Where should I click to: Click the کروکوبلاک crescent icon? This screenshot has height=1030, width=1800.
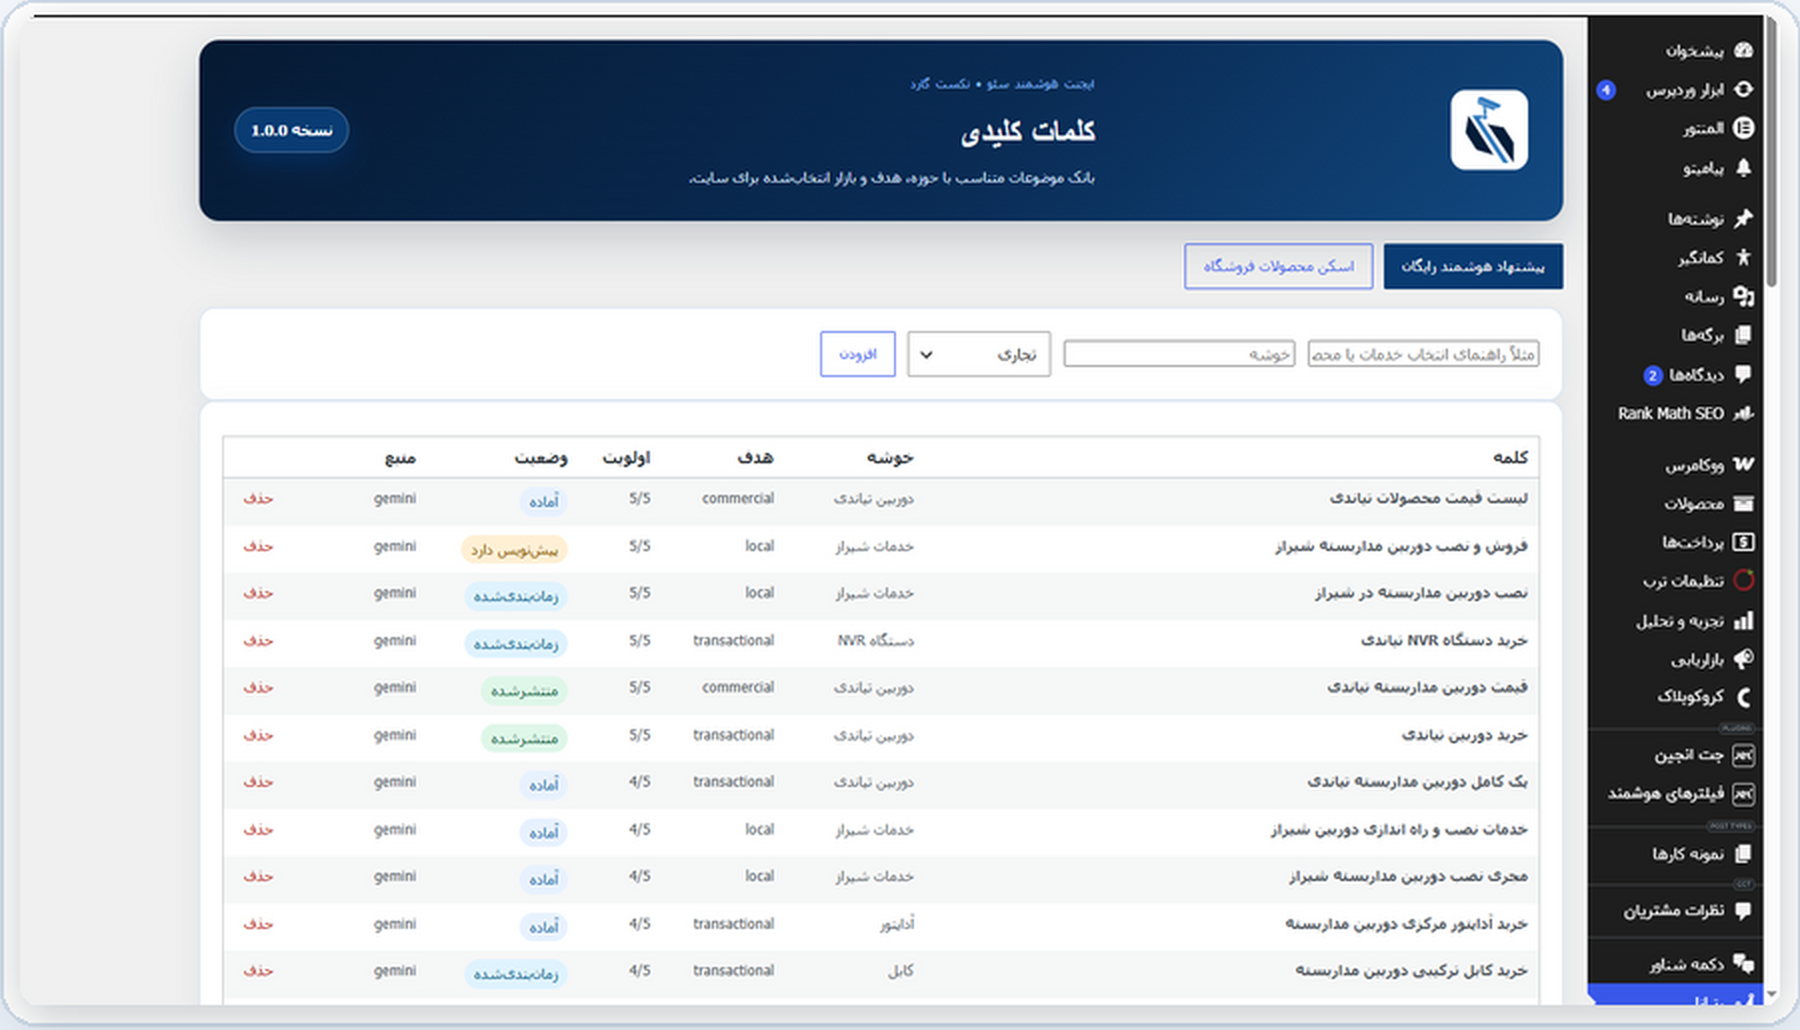pyautogui.click(x=1743, y=697)
